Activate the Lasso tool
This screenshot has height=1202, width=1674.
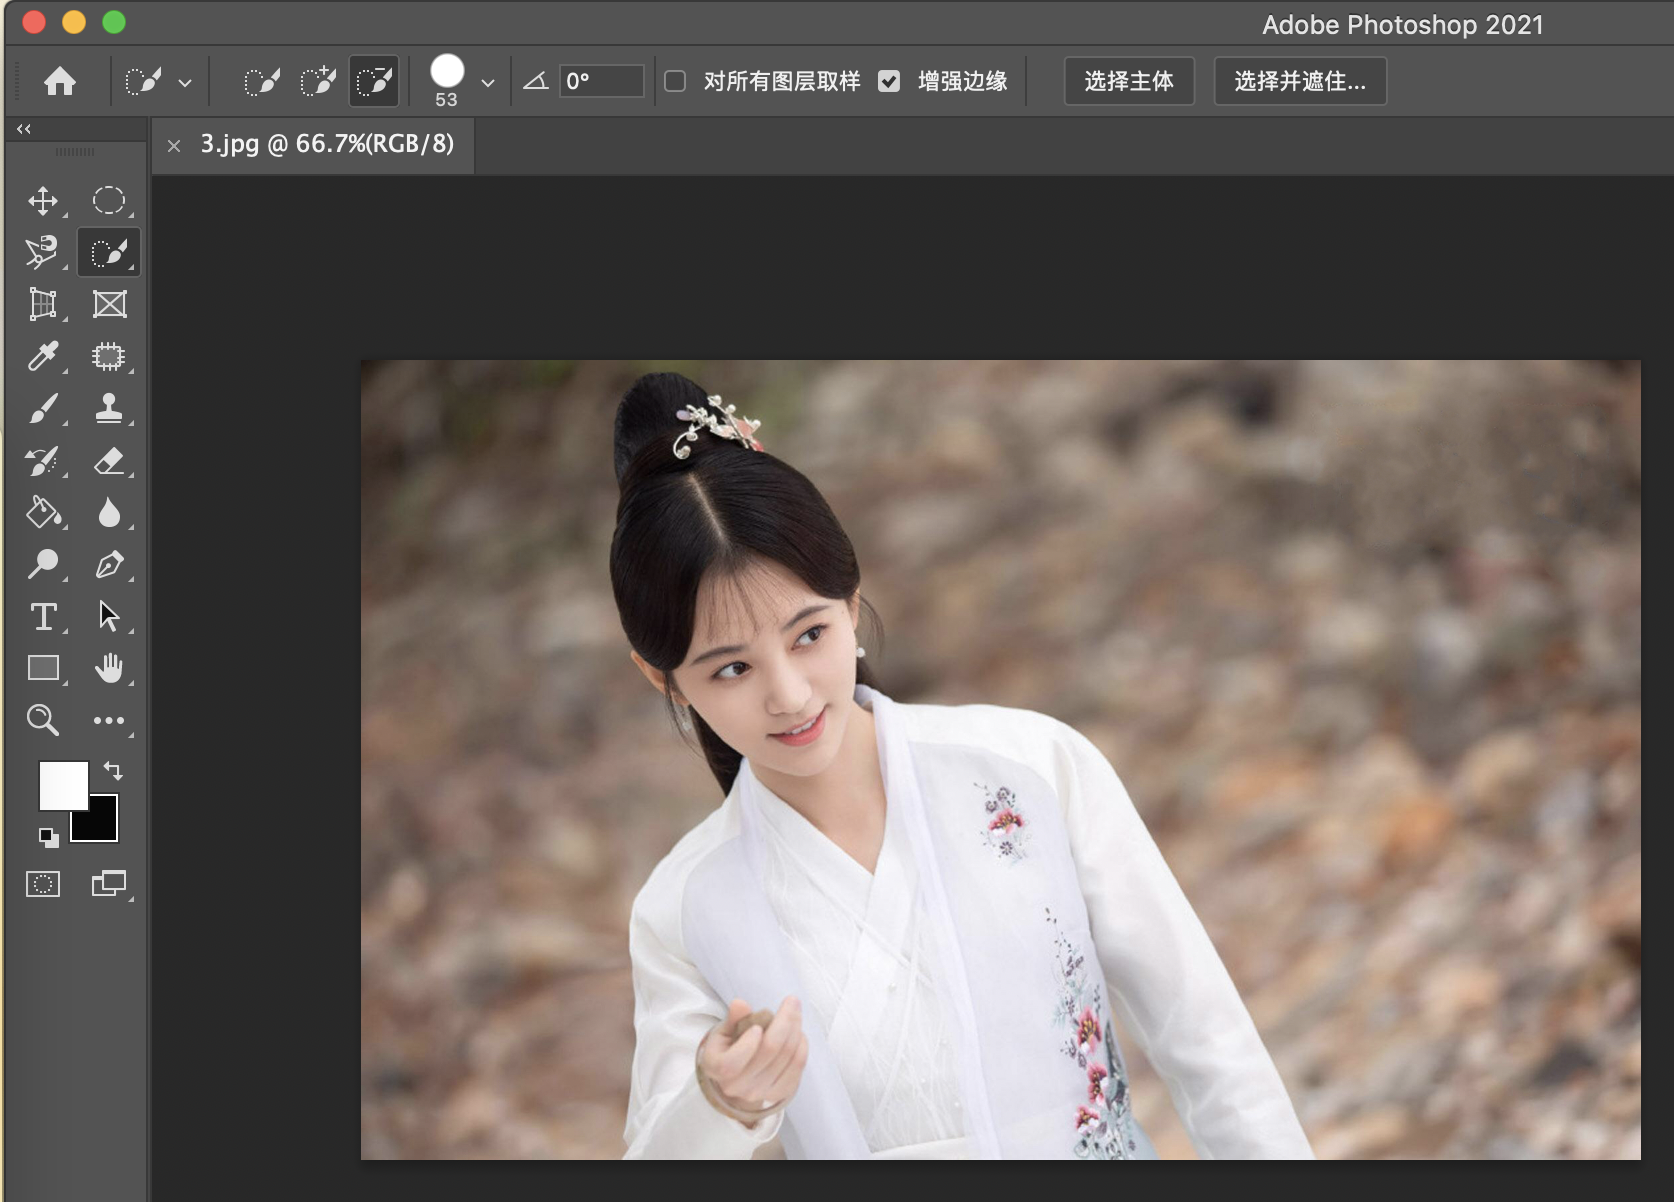click(x=43, y=252)
